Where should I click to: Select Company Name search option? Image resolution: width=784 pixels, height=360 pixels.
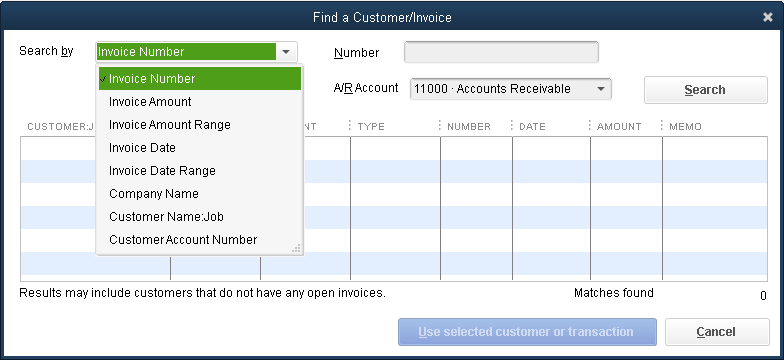pyautogui.click(x=200, y=194)
